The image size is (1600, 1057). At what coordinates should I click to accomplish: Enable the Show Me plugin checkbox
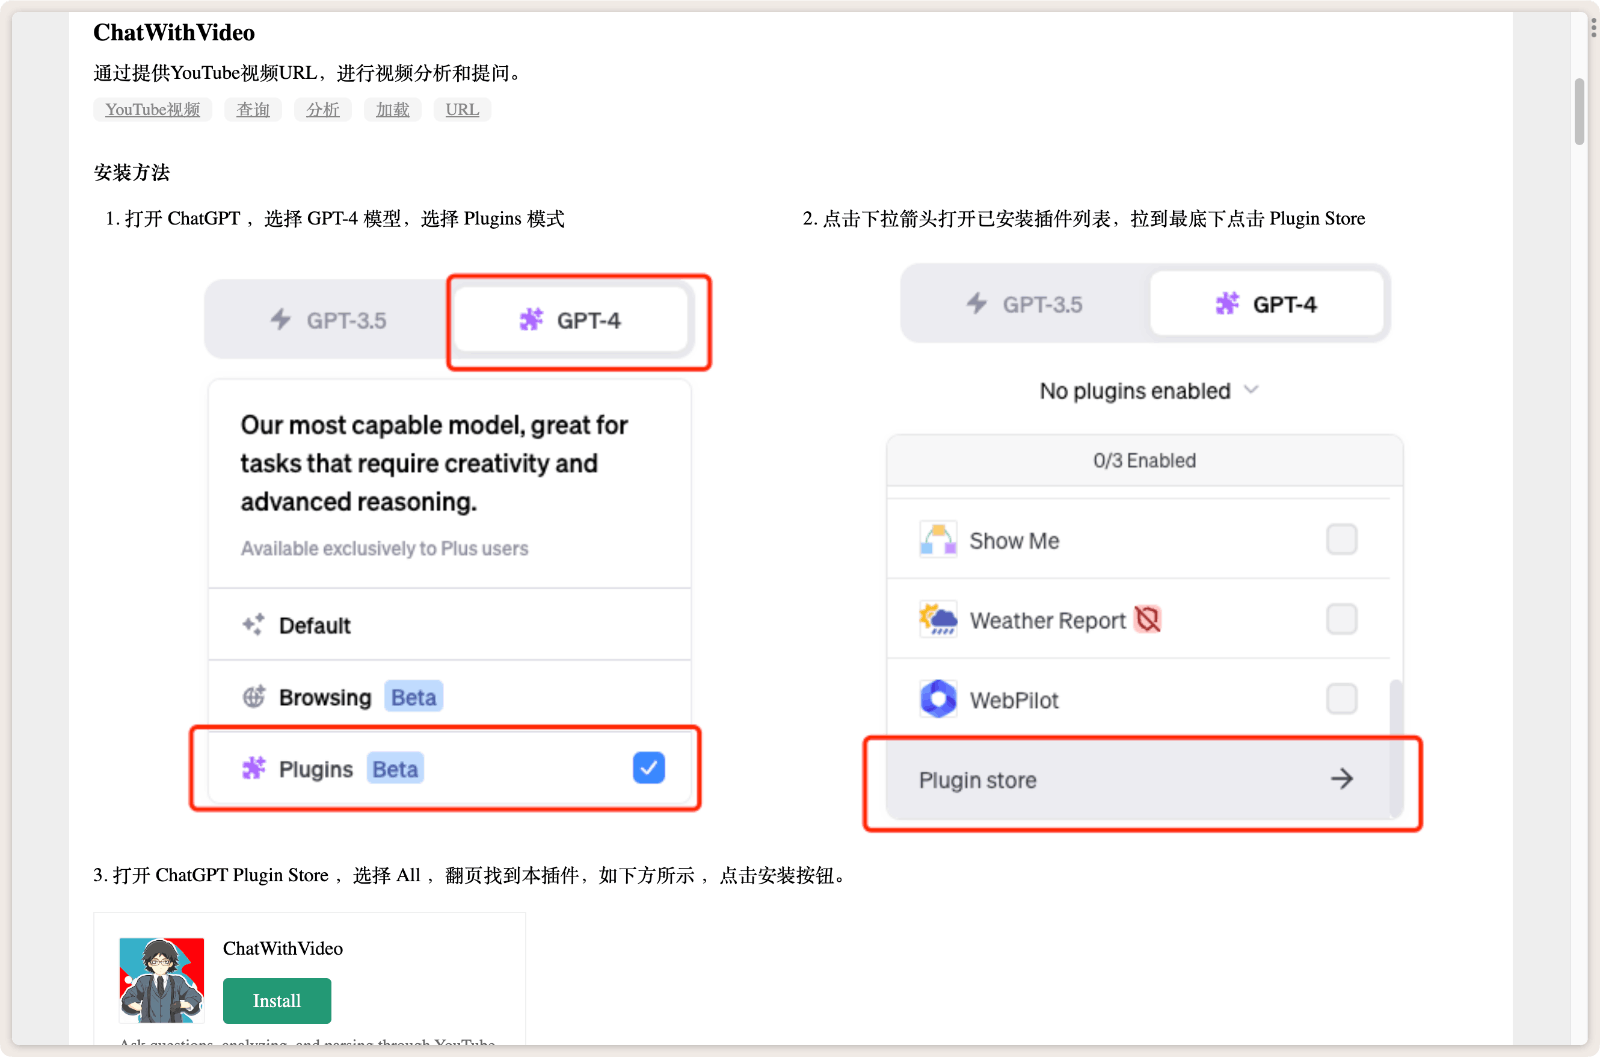point(1342,539)
